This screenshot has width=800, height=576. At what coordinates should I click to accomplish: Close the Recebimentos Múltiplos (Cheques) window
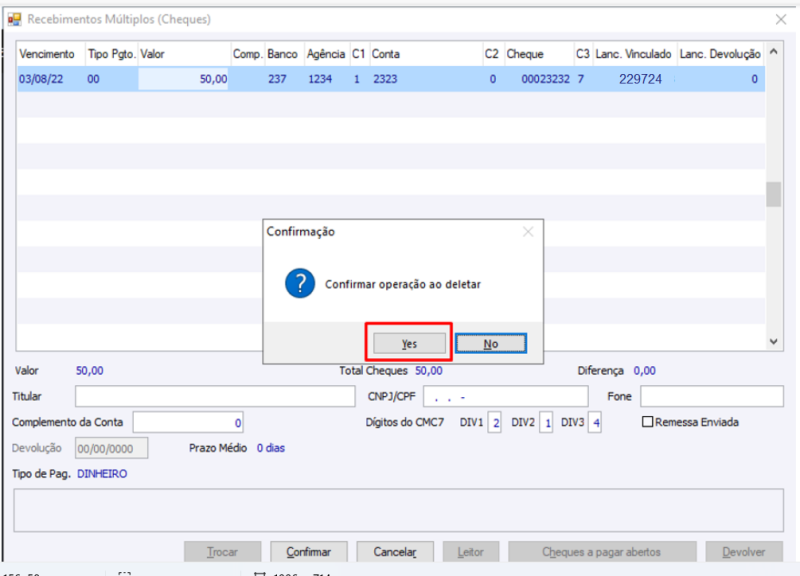pyautogui.click(x=781, y=19)
